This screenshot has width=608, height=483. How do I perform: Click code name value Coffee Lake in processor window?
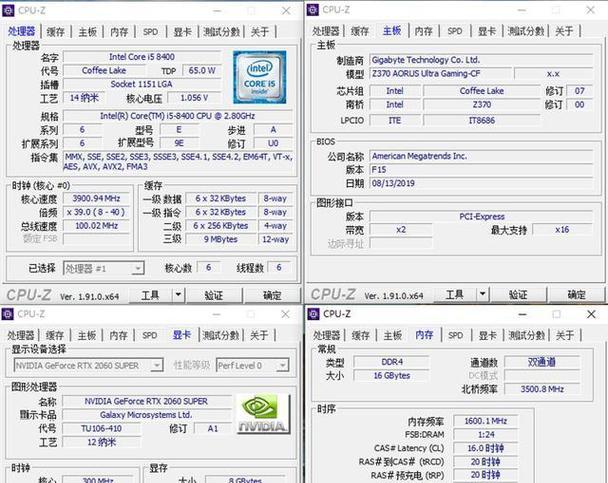click(x=104, y=71)
